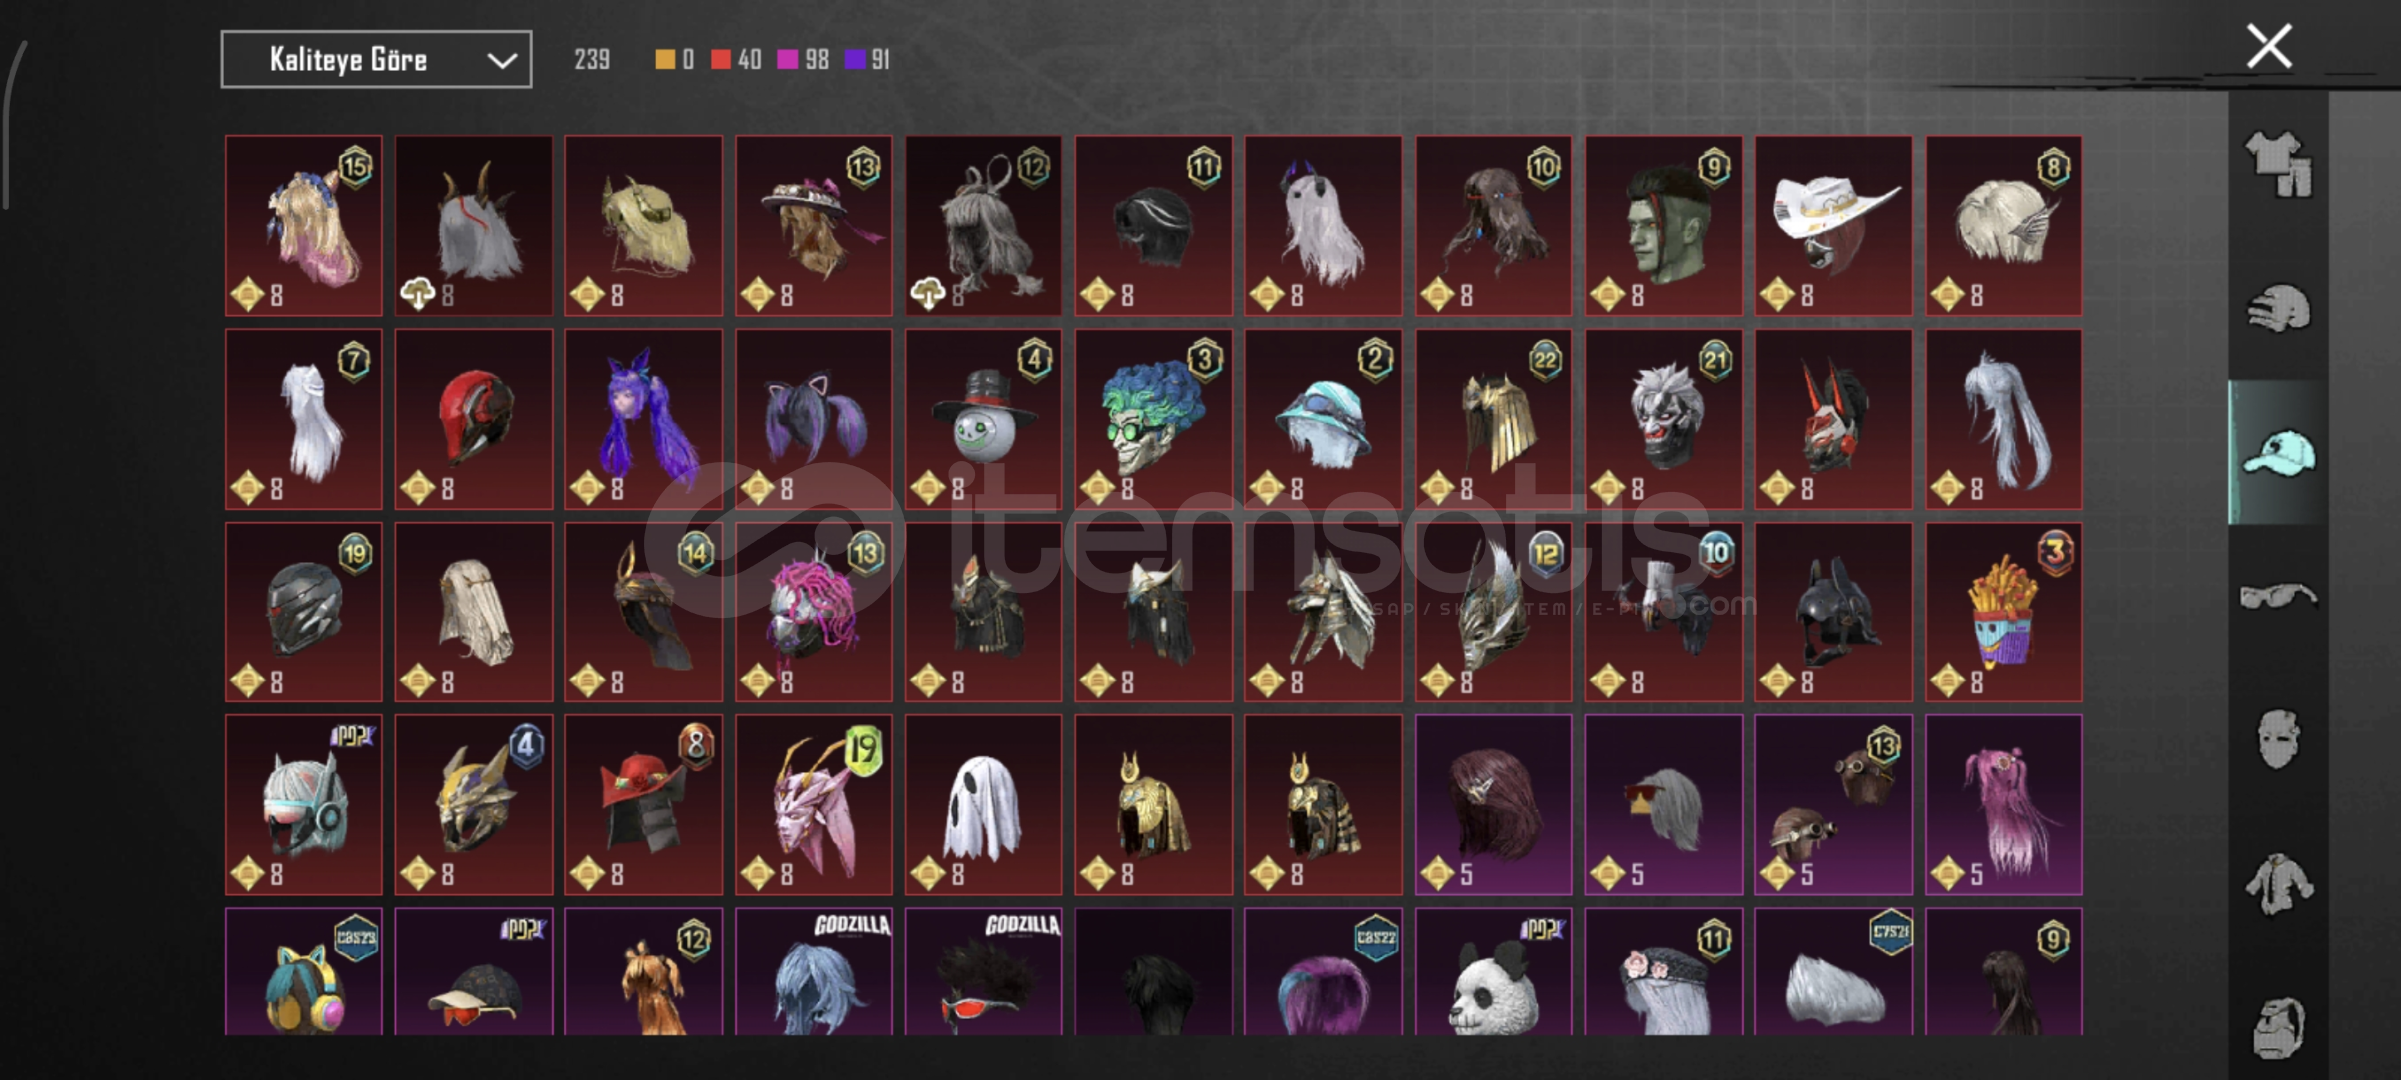Open the sunglasses eyewear category
2401x1080 pixels.
point(2279,597)
